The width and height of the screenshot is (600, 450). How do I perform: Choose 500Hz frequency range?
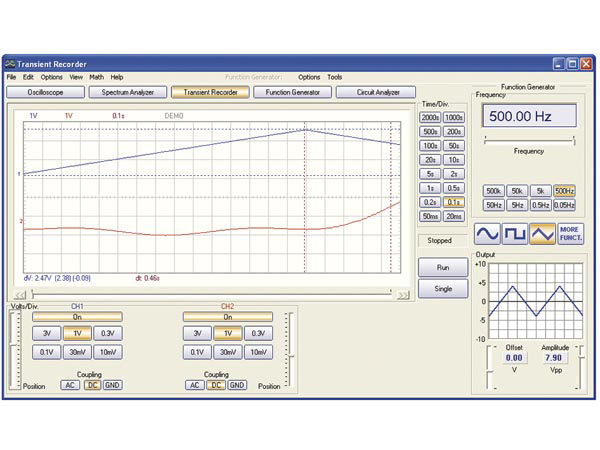click(x=564, y=191)
